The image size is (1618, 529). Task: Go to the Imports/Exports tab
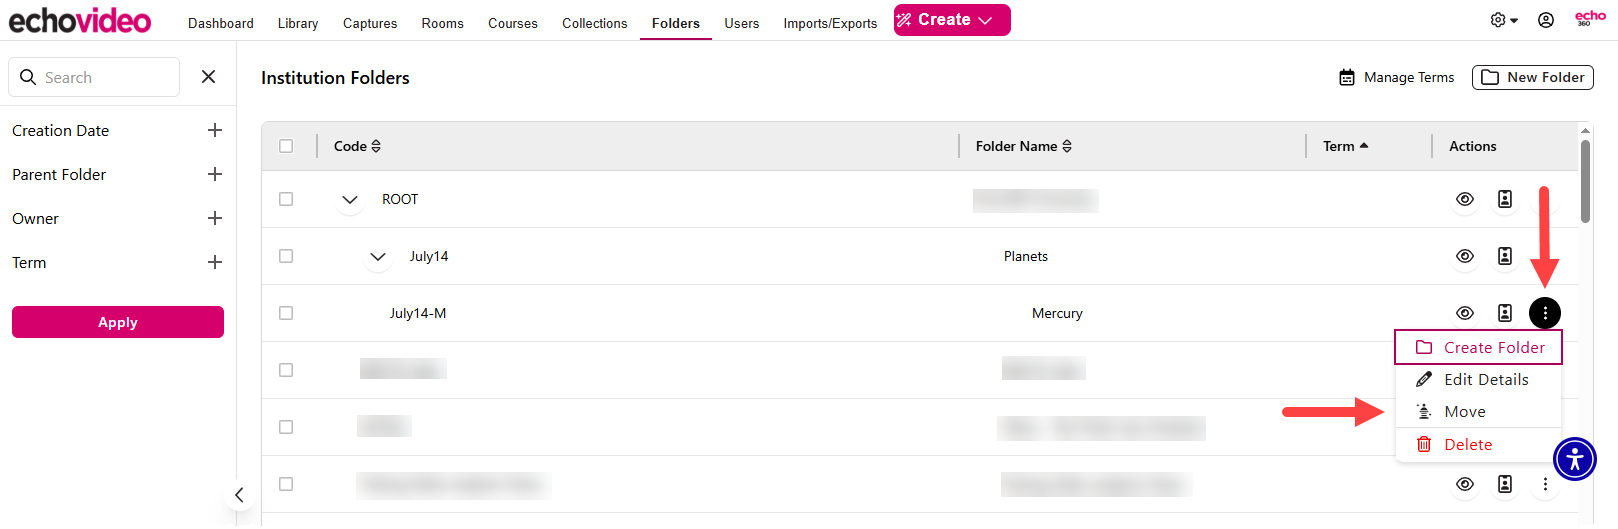830,23
